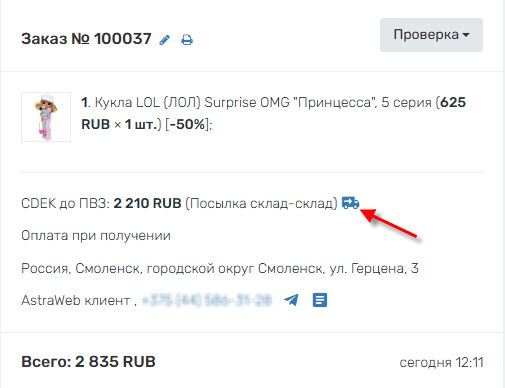
Task: Click the timestamp сегодня 12:11
Action: [x=441, y=362]
